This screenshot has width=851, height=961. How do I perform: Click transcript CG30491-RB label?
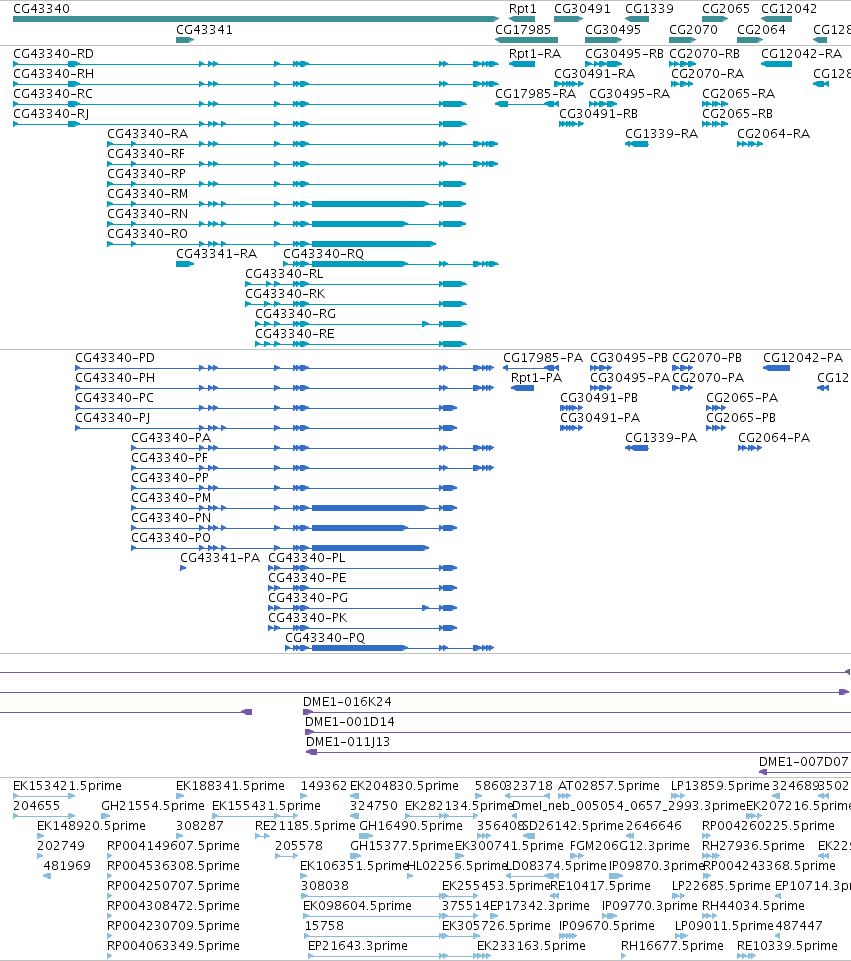click(x=599, y=114)
